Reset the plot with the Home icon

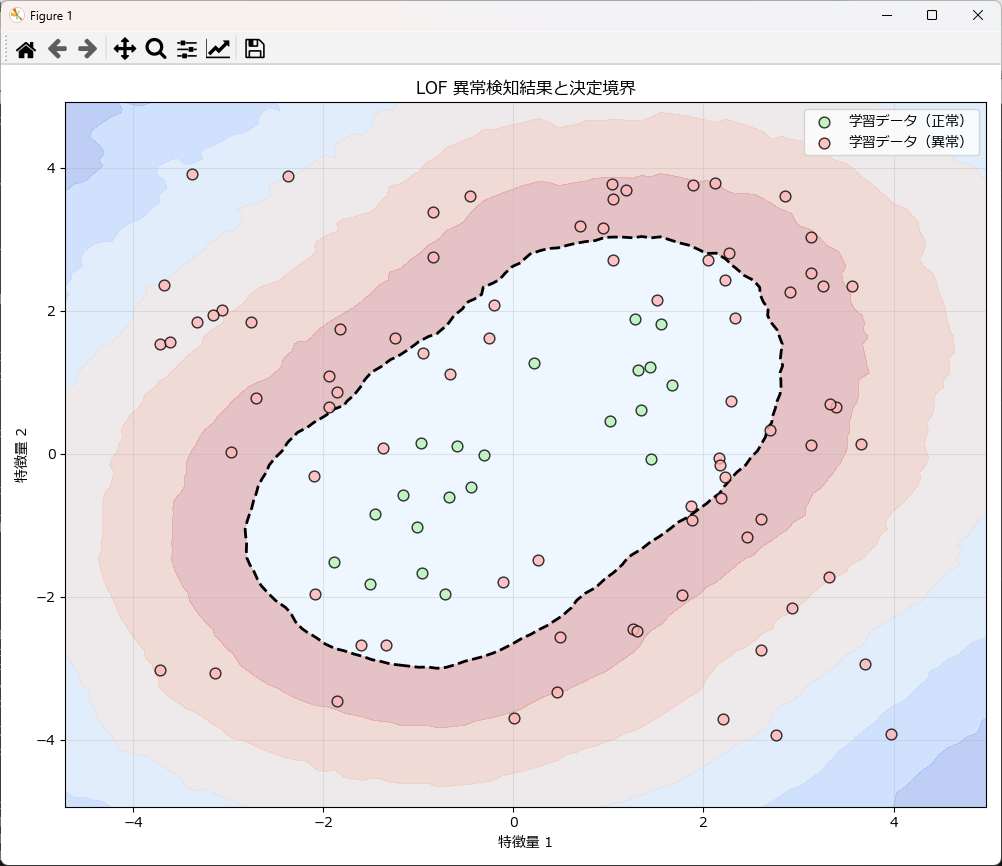tap(26, 49)
